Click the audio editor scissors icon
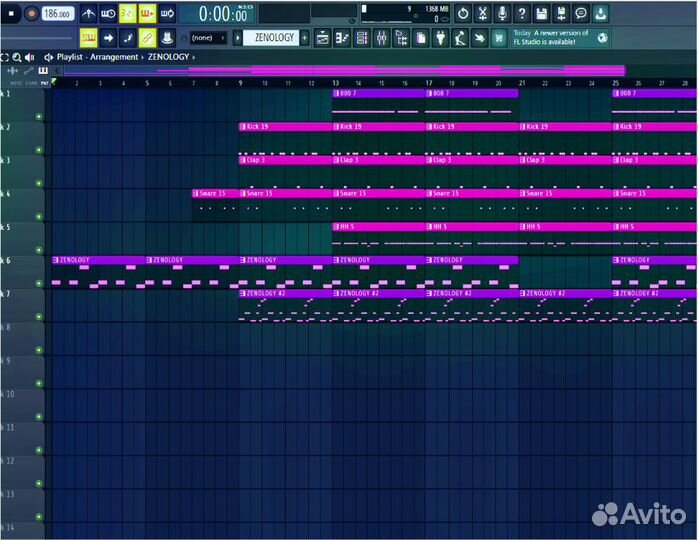Image resolution: width=698 pixels, height=540 pixels. point(483,14)
